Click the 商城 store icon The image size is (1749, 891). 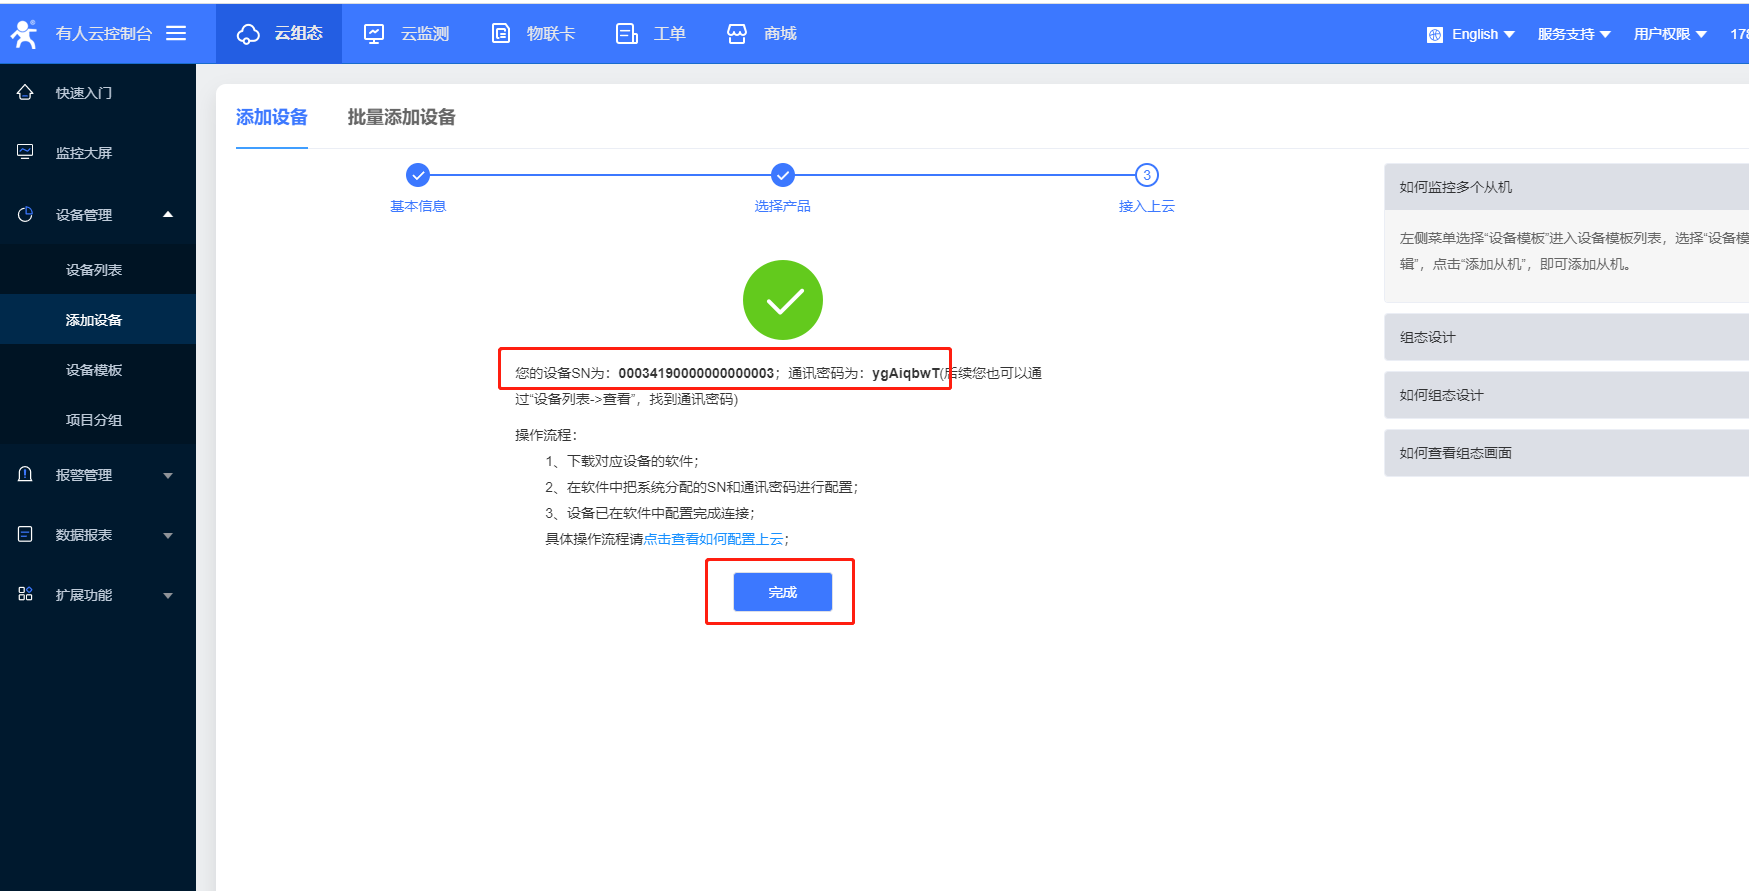(x=737, y=34)
